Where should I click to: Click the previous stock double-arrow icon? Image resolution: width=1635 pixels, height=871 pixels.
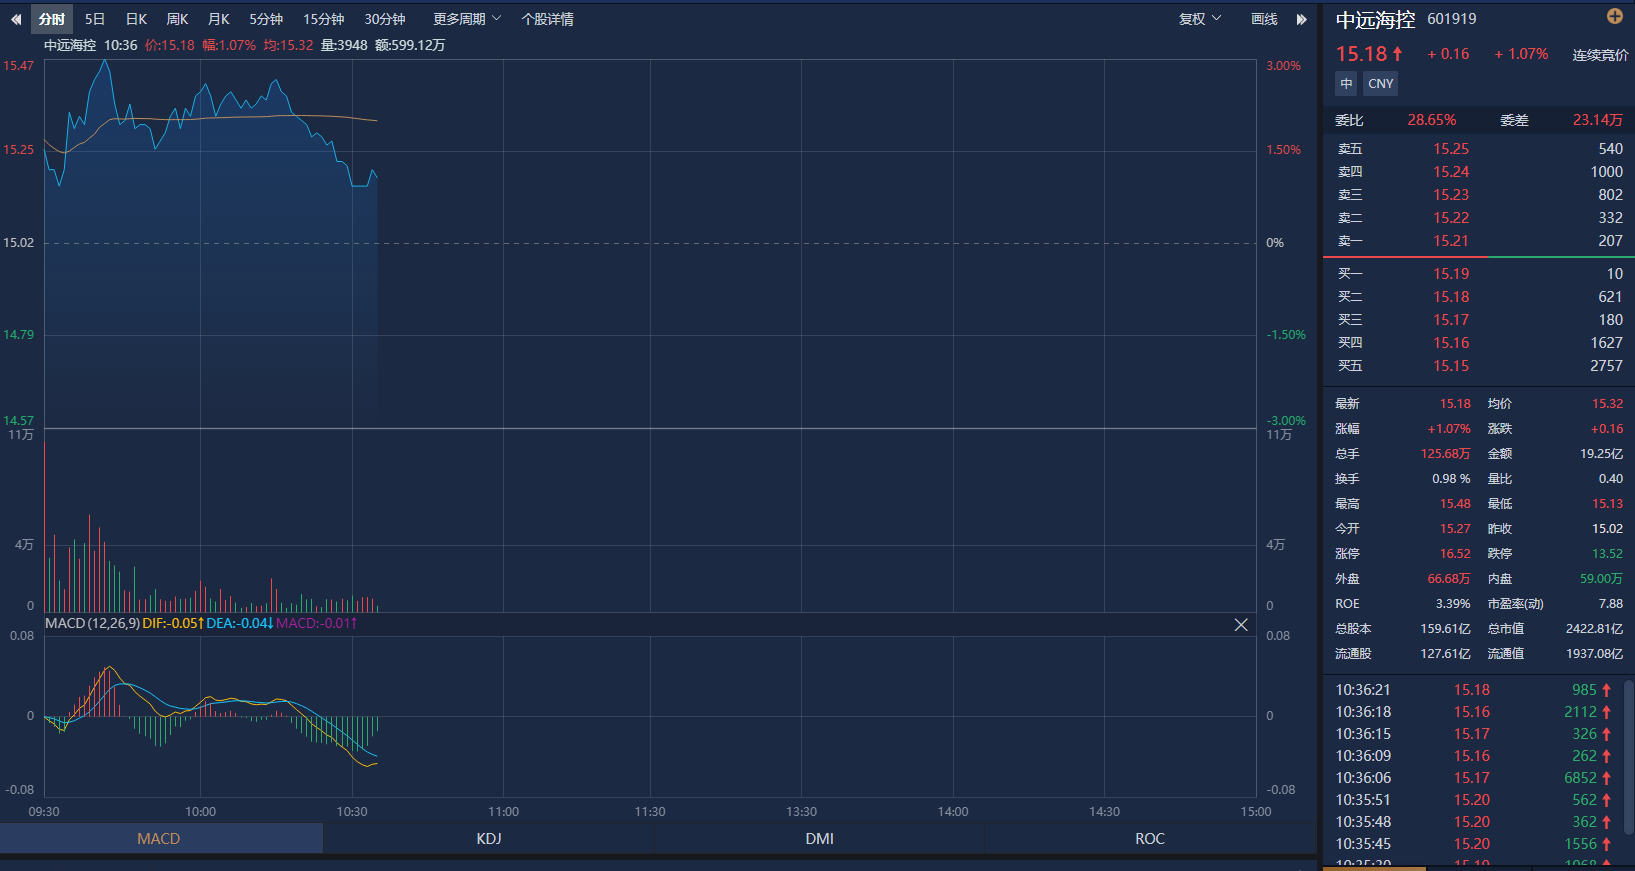16,19
